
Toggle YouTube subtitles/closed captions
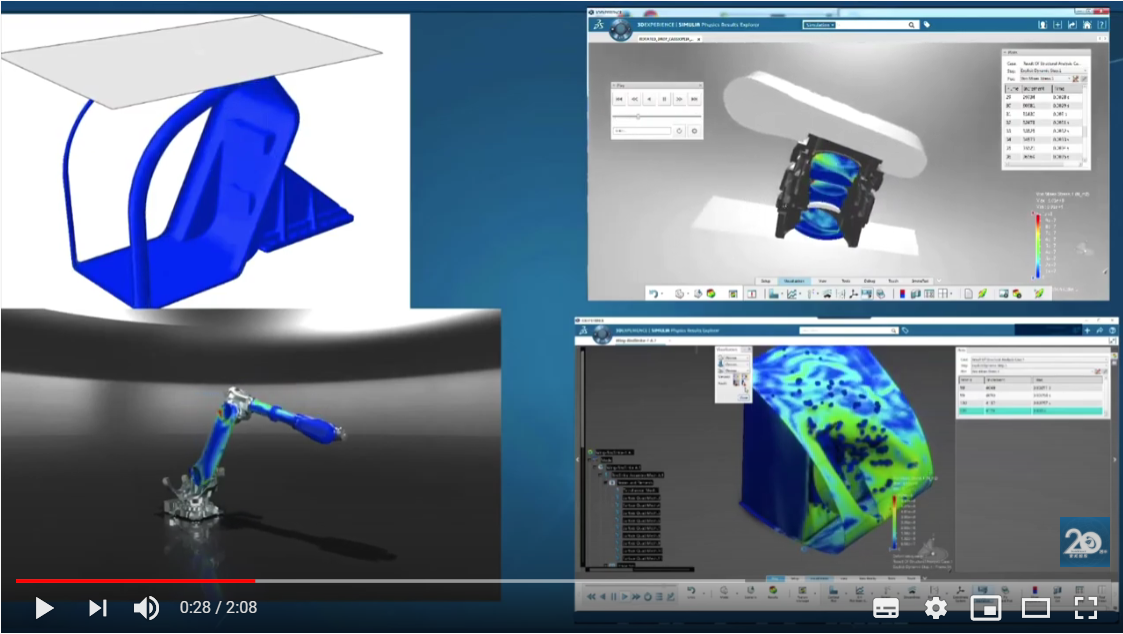coord(886,609)
